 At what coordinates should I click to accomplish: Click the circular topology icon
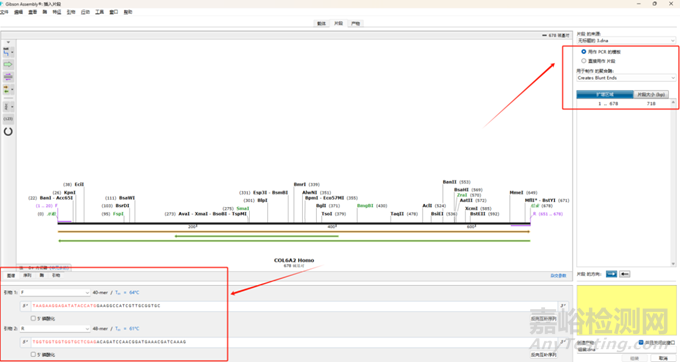[x=8, y=131]
